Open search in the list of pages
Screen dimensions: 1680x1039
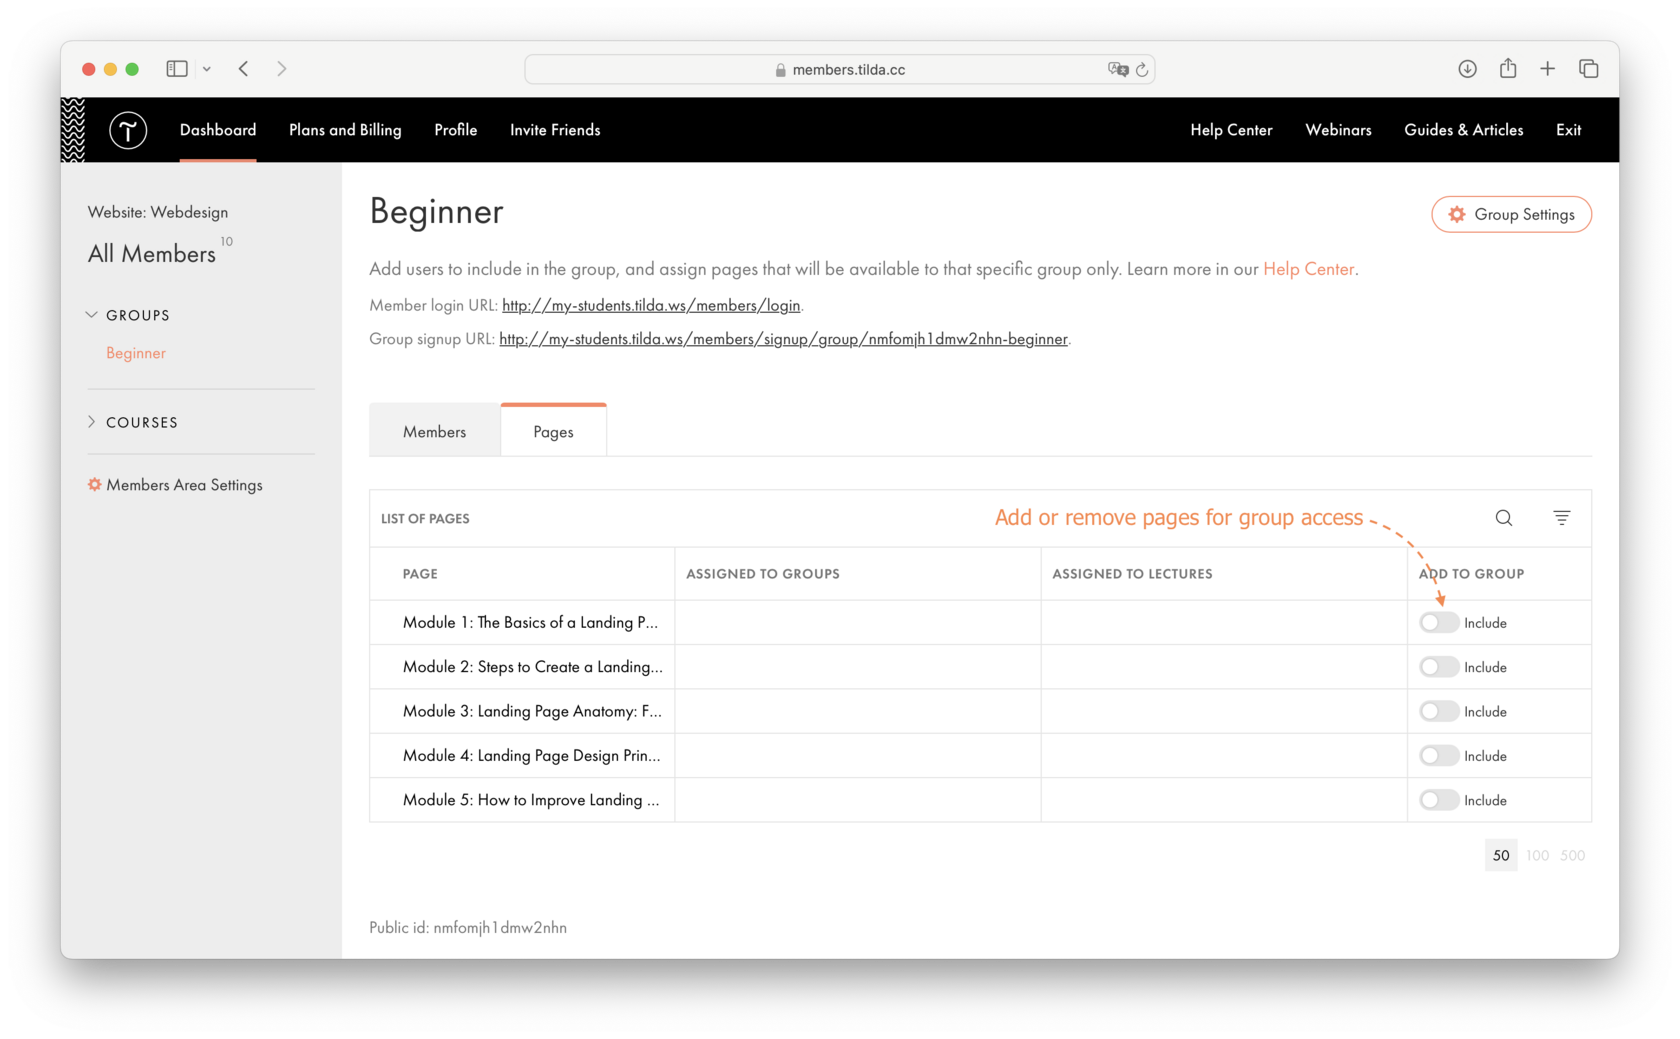click(1504, 518)
